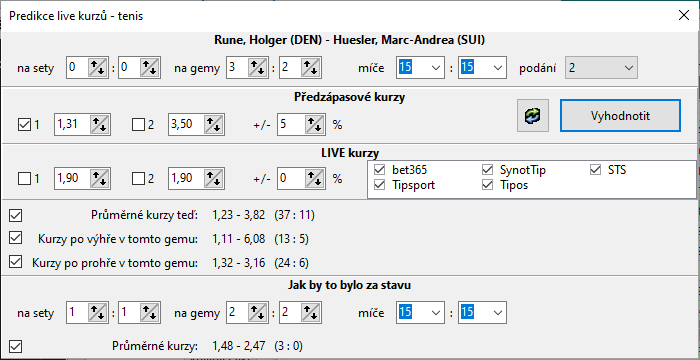Uncheck the Tipos bookmaker

487,185
